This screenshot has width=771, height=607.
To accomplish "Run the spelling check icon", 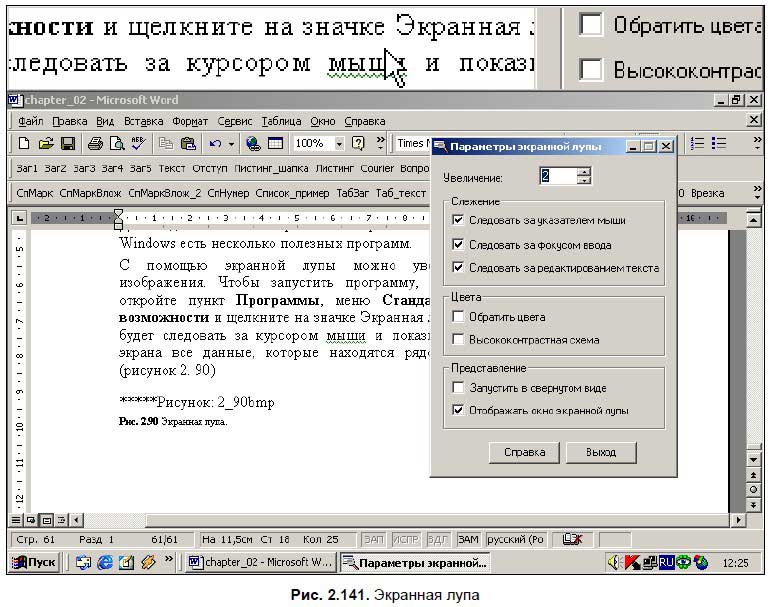I will [x=138, y=144].
